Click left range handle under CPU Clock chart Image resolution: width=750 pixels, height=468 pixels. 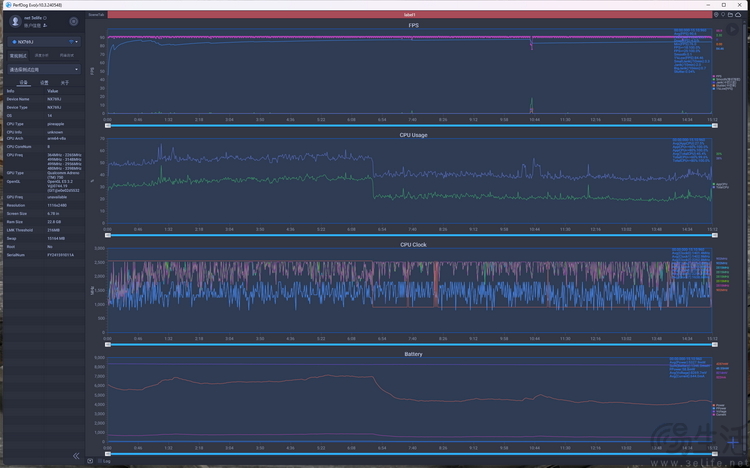point(108,345)
